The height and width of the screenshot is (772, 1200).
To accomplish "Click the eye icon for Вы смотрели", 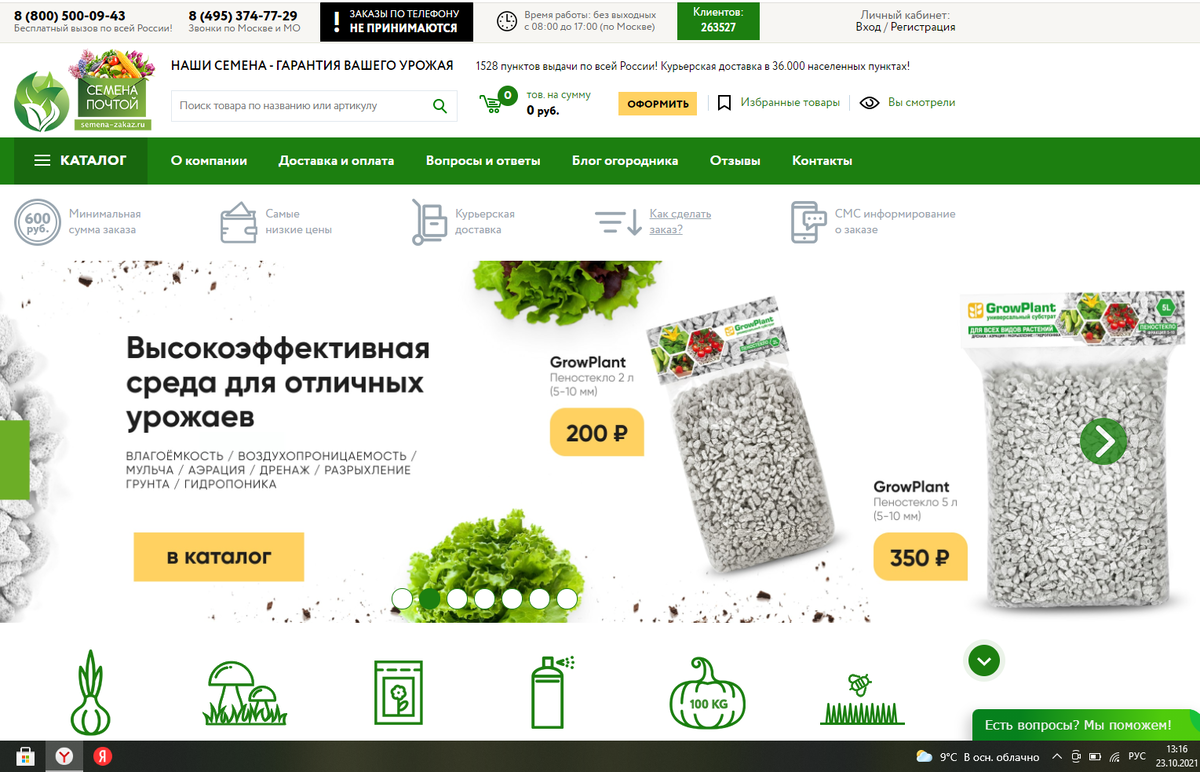I will click(869, 103).
